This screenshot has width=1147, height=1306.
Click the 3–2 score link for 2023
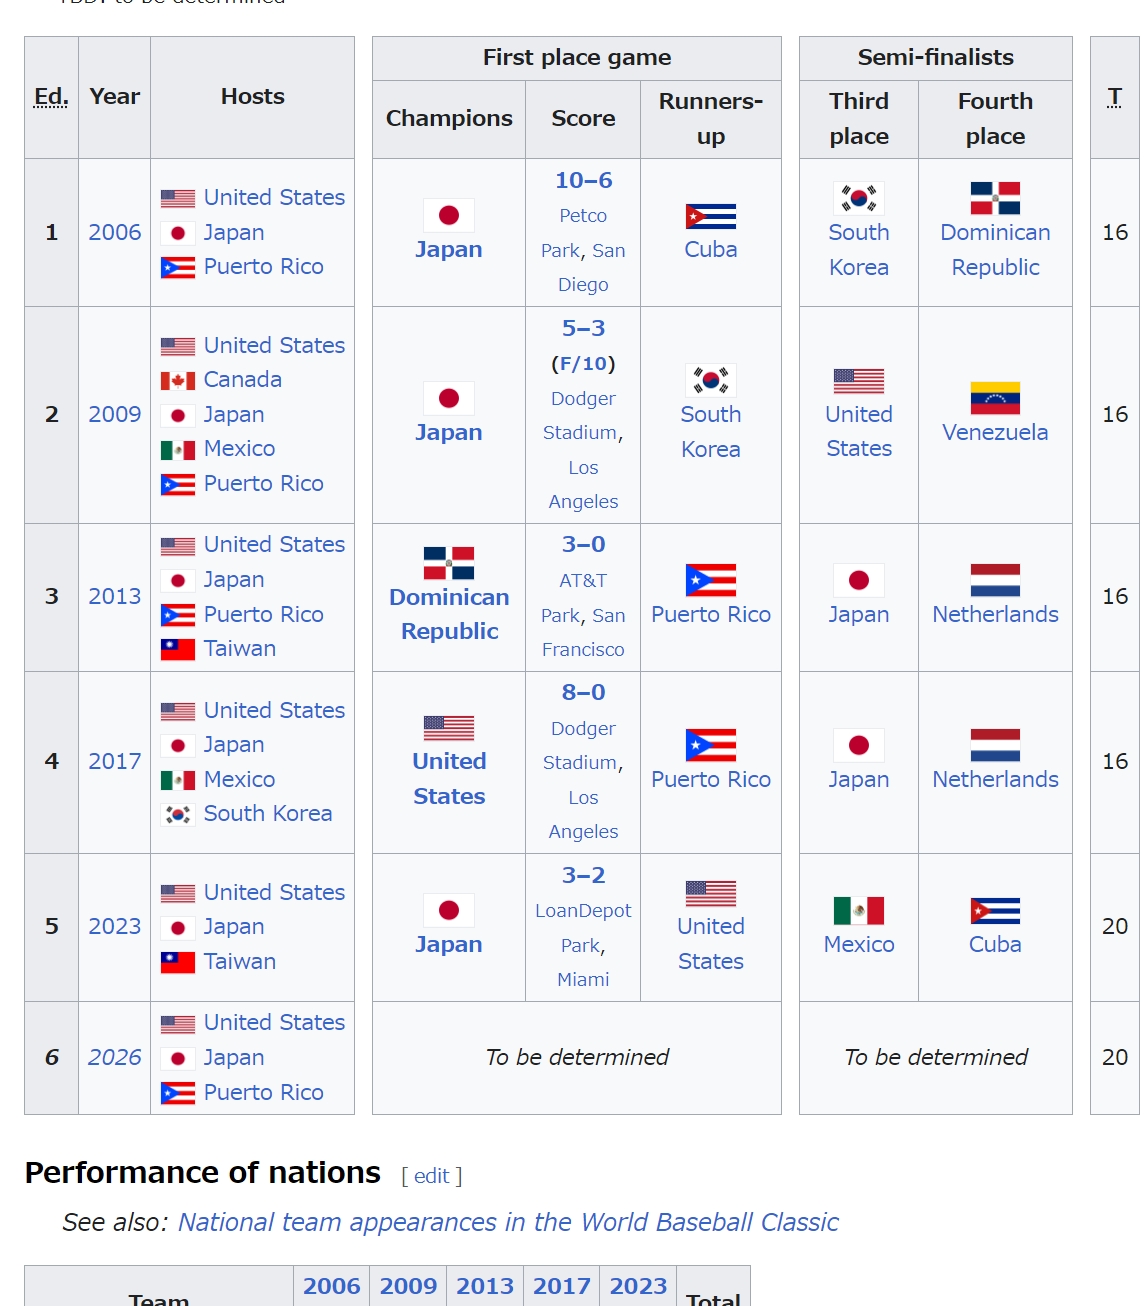point(583,875)
